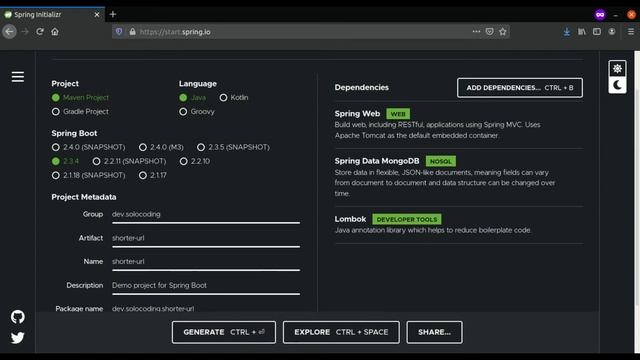Select Spring Boot 2.1.18 (SNAPSHOT)
The image size is (640, 360).
coord(89,175)
